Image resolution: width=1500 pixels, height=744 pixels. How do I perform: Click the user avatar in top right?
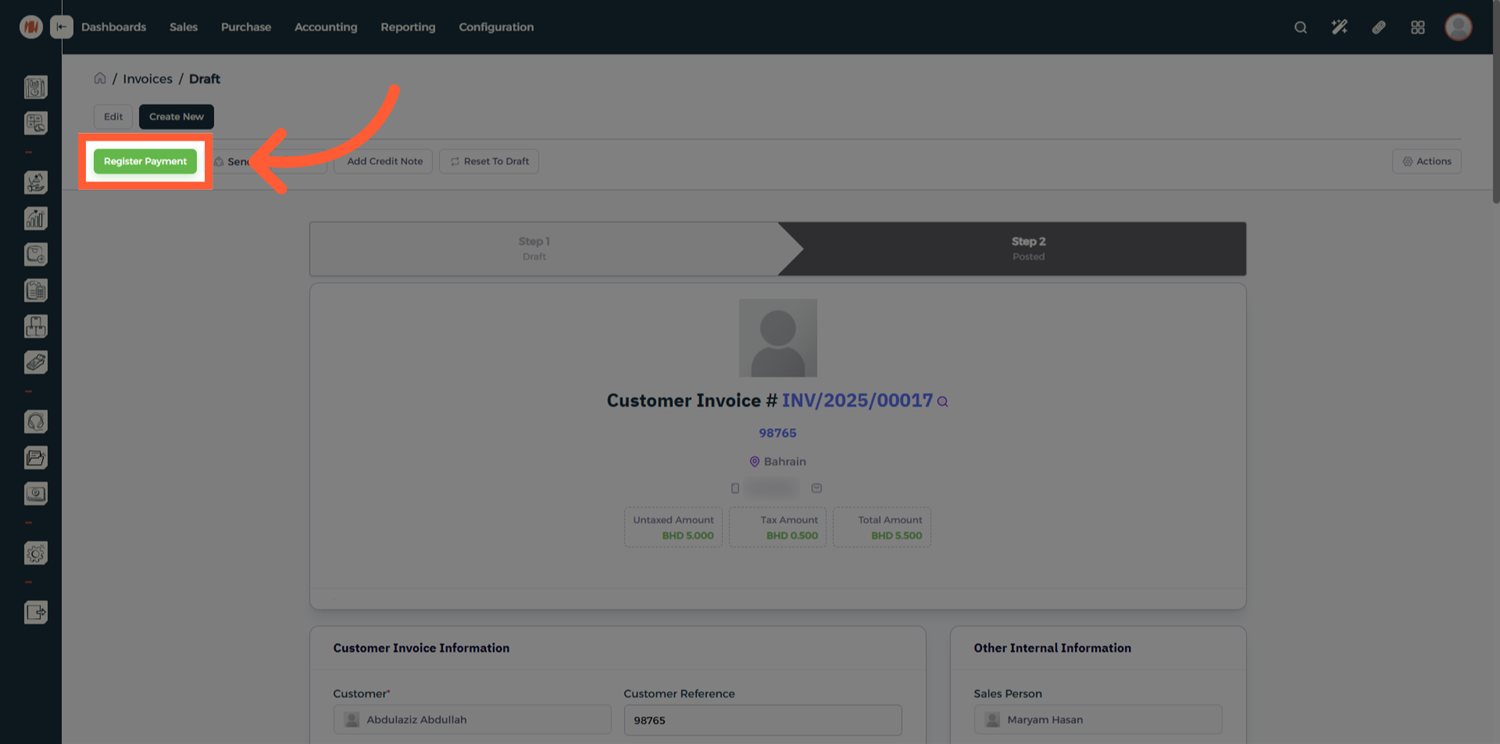1458,27
